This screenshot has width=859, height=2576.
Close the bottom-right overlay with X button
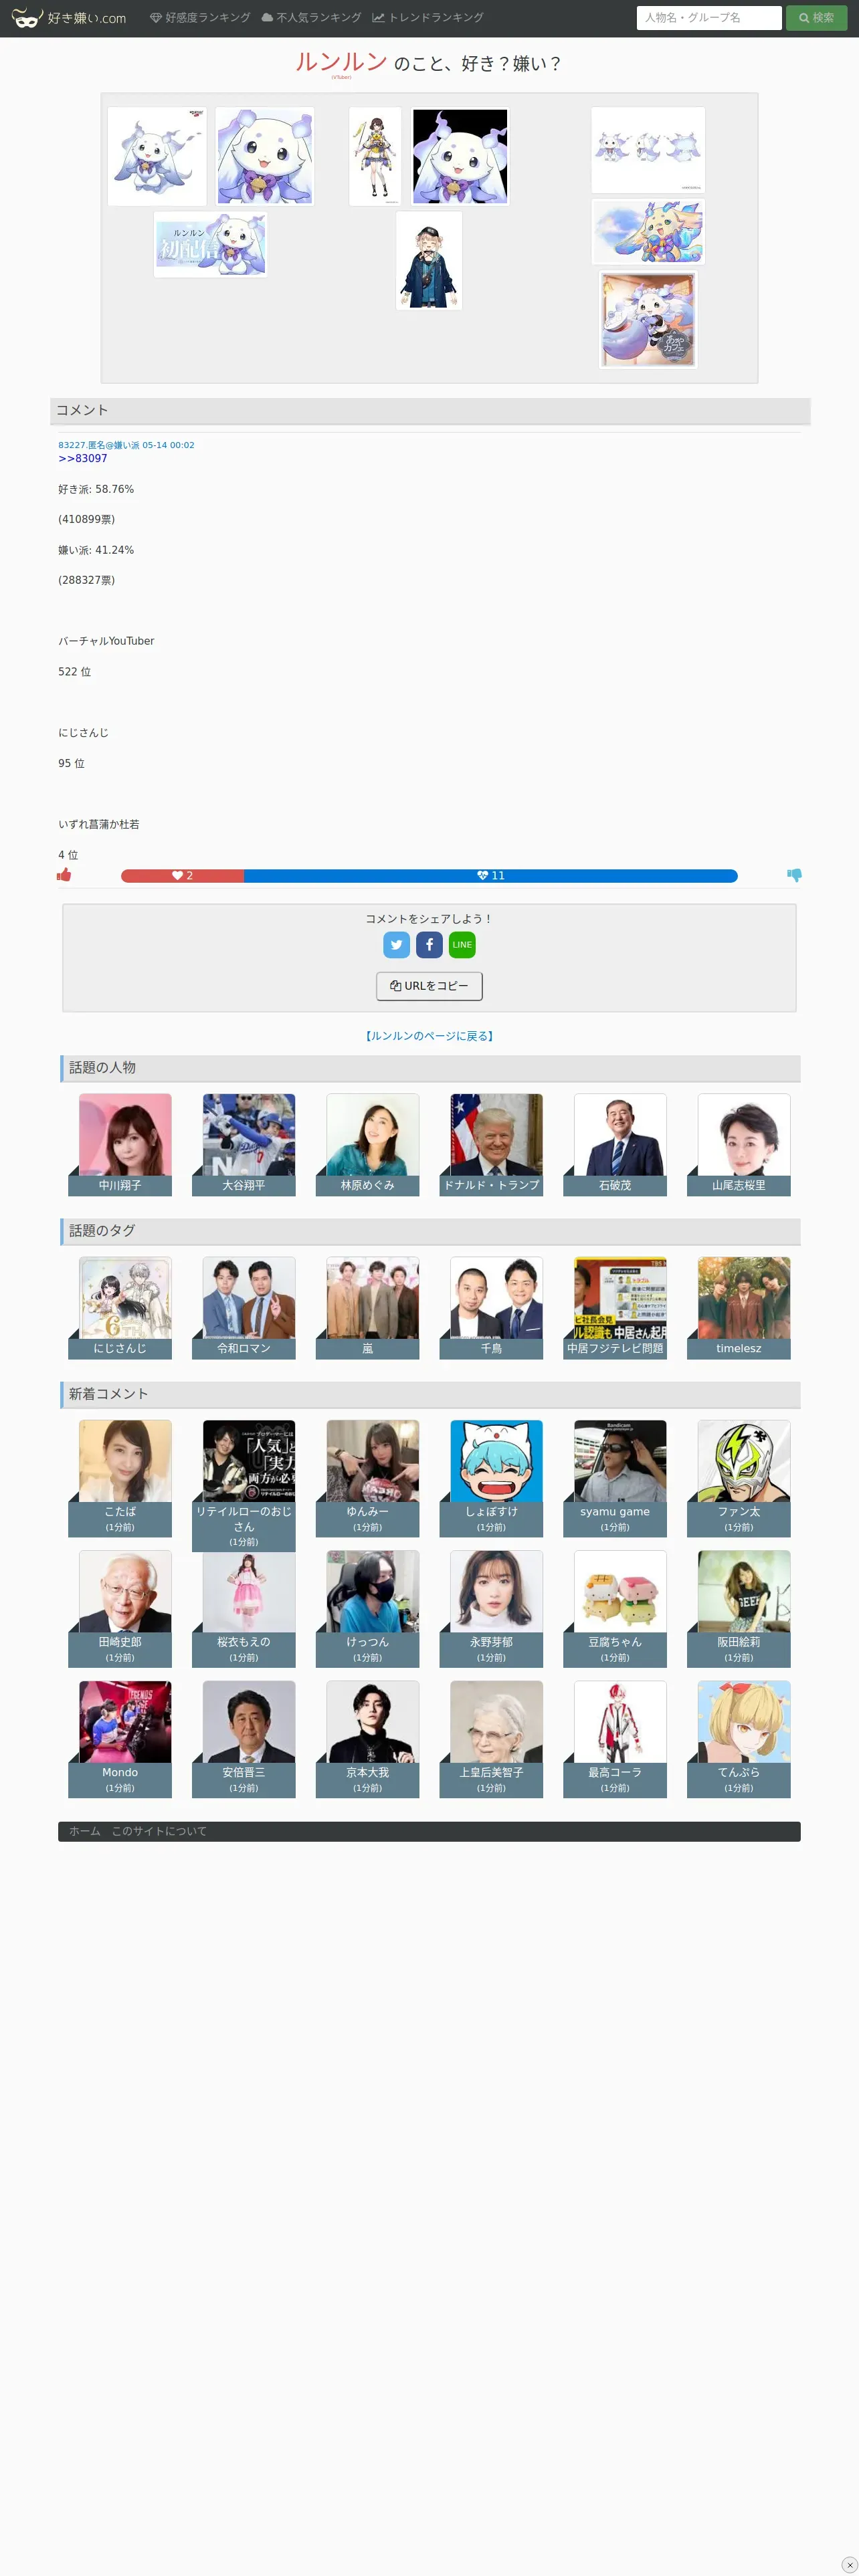pos(849,2565)
